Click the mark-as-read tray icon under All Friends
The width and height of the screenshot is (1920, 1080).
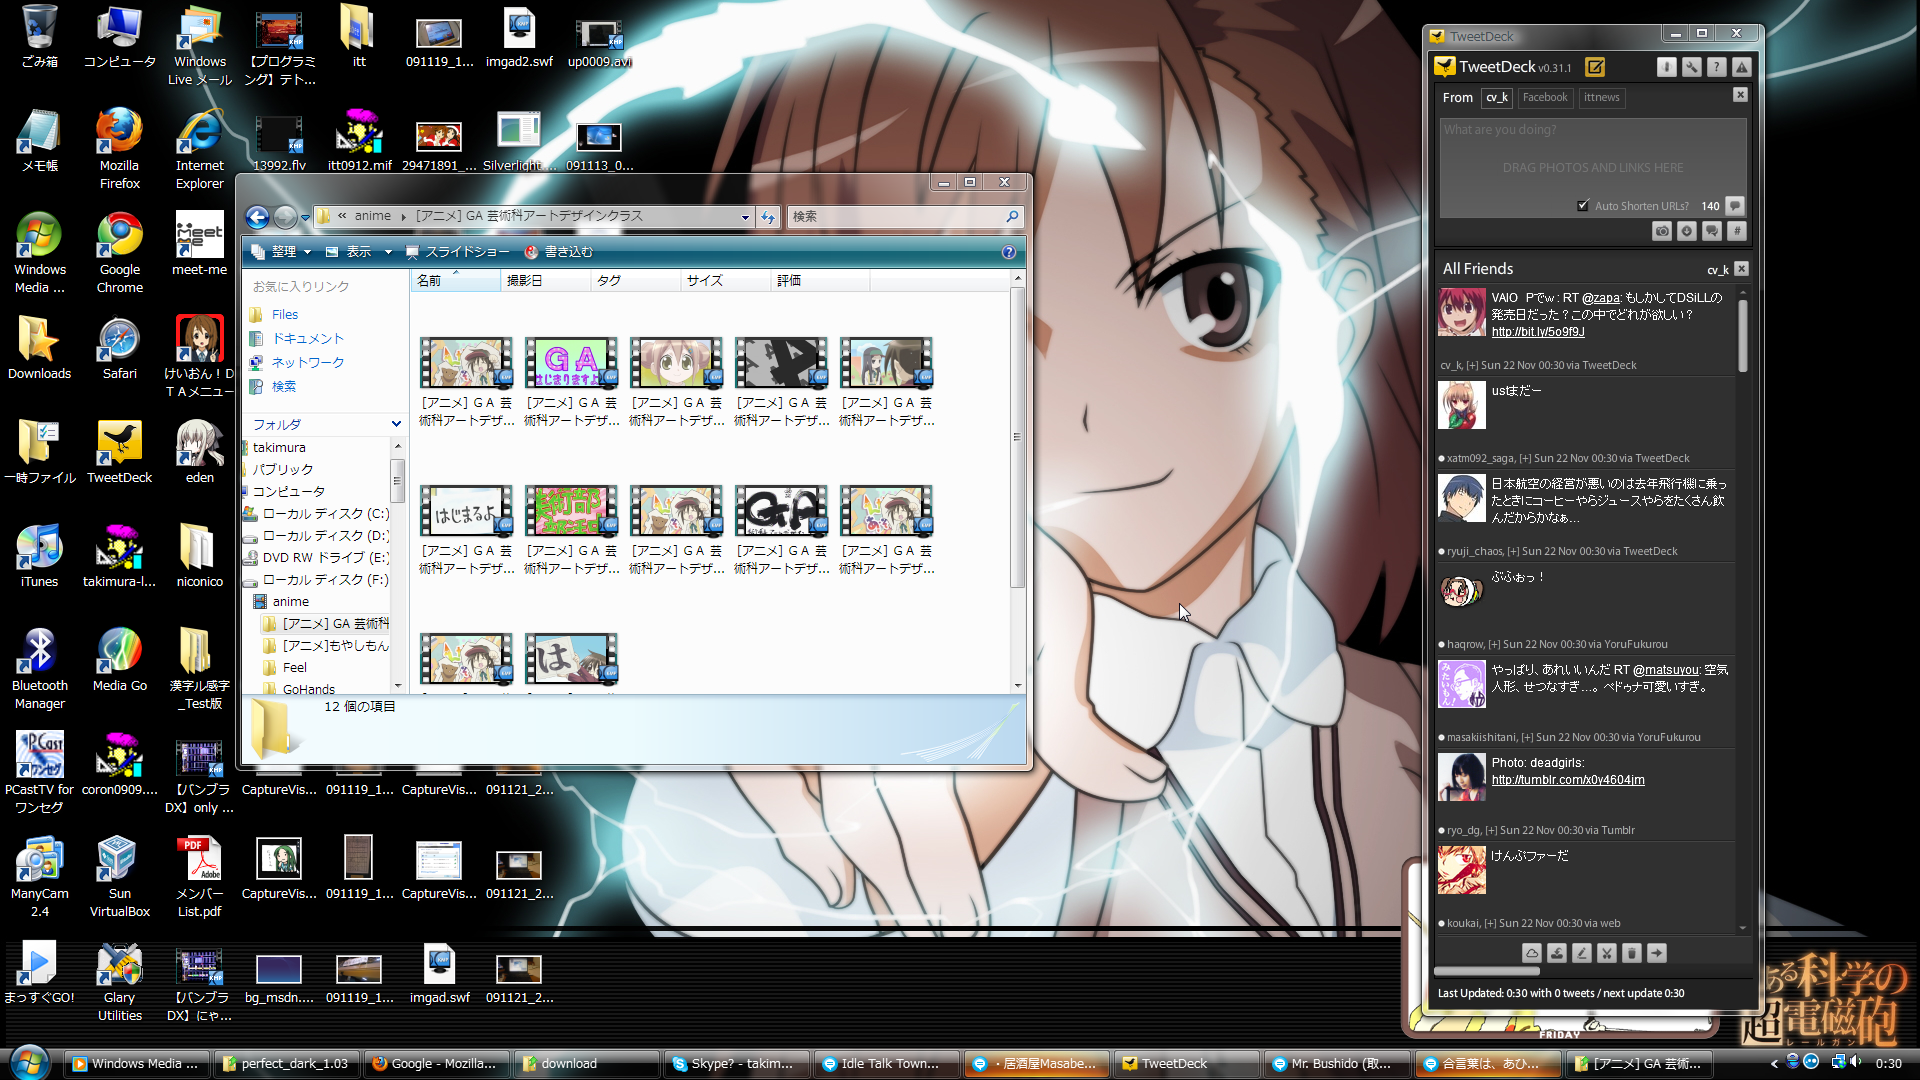point(1556,953)
